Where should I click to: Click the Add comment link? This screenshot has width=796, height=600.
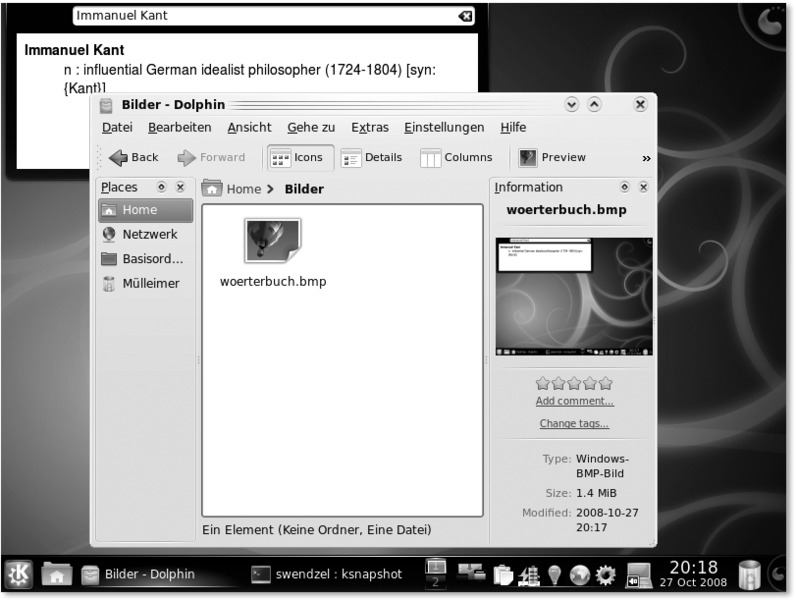coord(574,401)
